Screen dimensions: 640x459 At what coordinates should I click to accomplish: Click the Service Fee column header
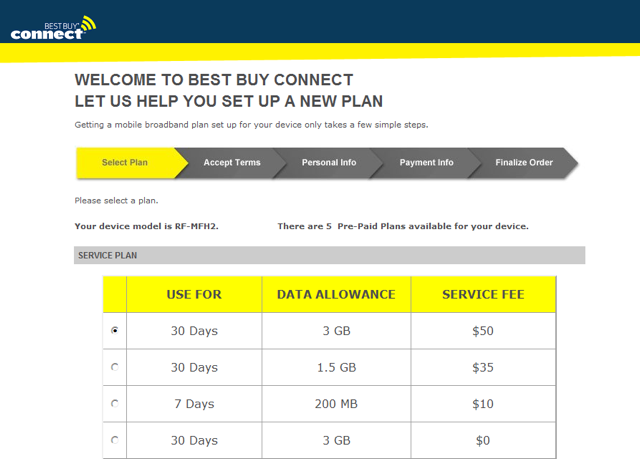coord(483,294)
